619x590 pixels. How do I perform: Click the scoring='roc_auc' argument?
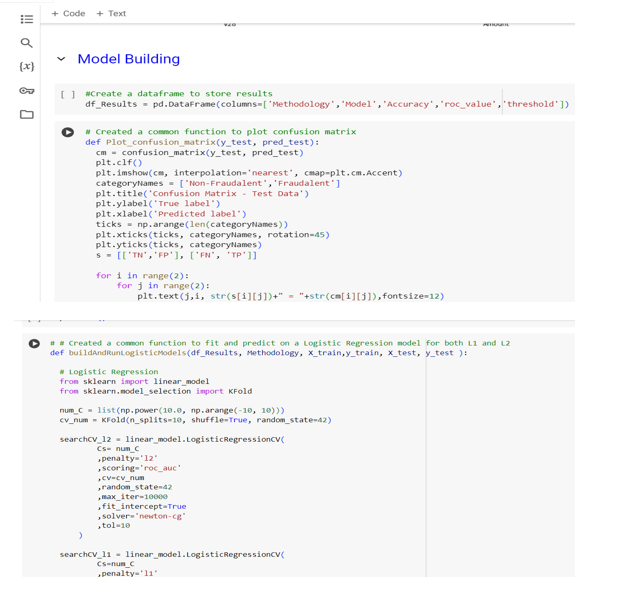139,468
